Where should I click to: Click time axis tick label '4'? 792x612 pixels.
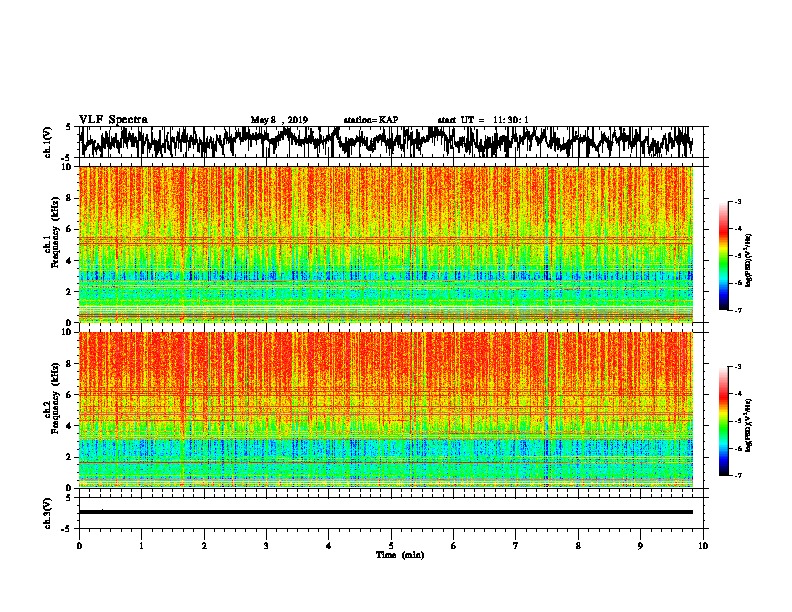click(x=329, y=545)
